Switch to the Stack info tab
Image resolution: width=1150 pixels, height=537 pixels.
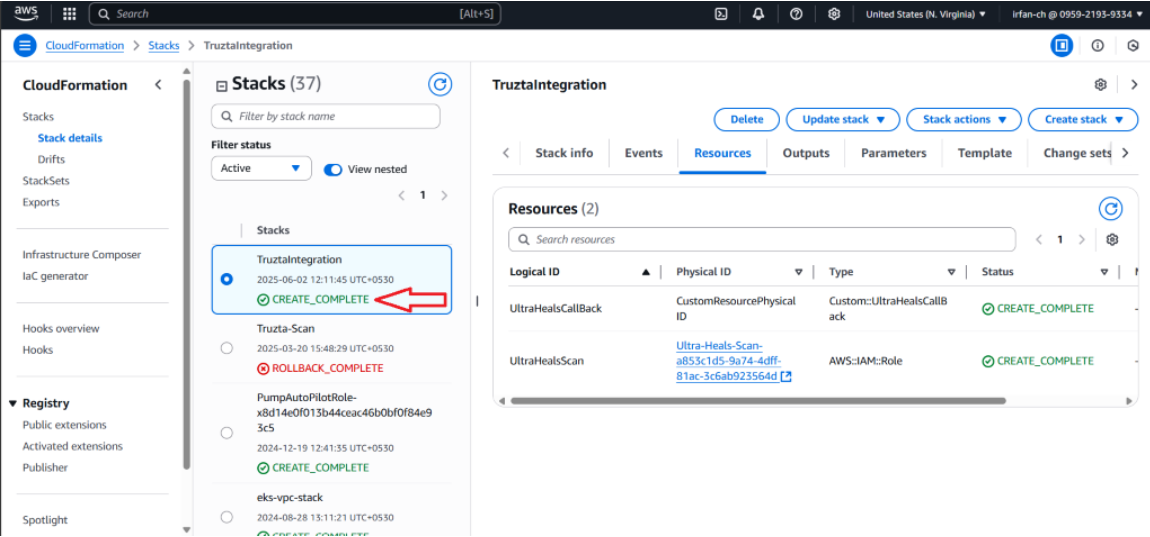(x=564, y=153)
